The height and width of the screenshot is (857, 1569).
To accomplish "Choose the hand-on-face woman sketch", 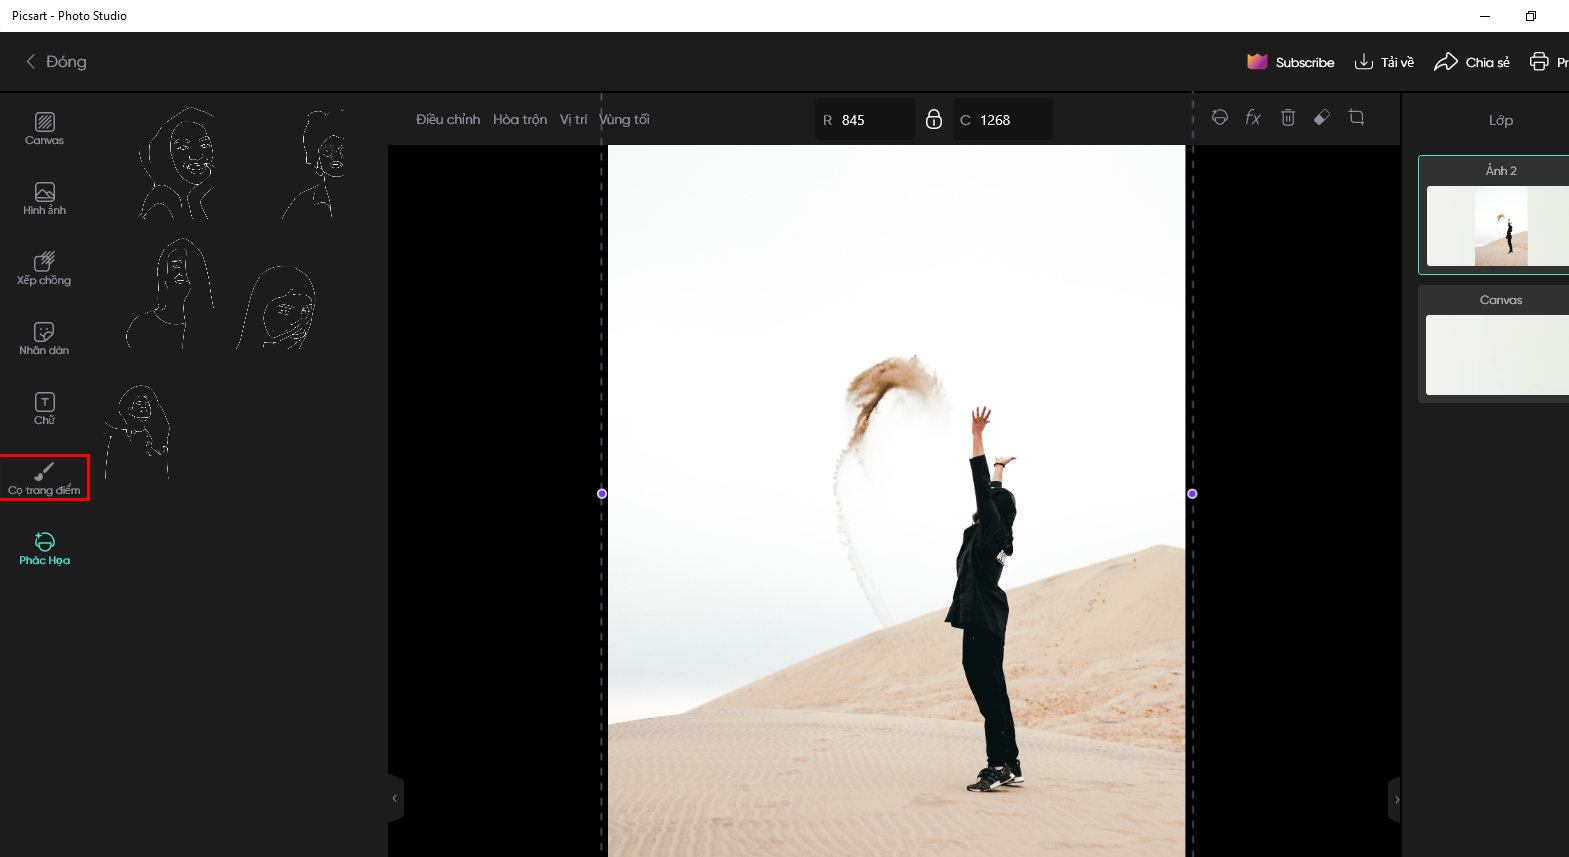I will point(277,307).
